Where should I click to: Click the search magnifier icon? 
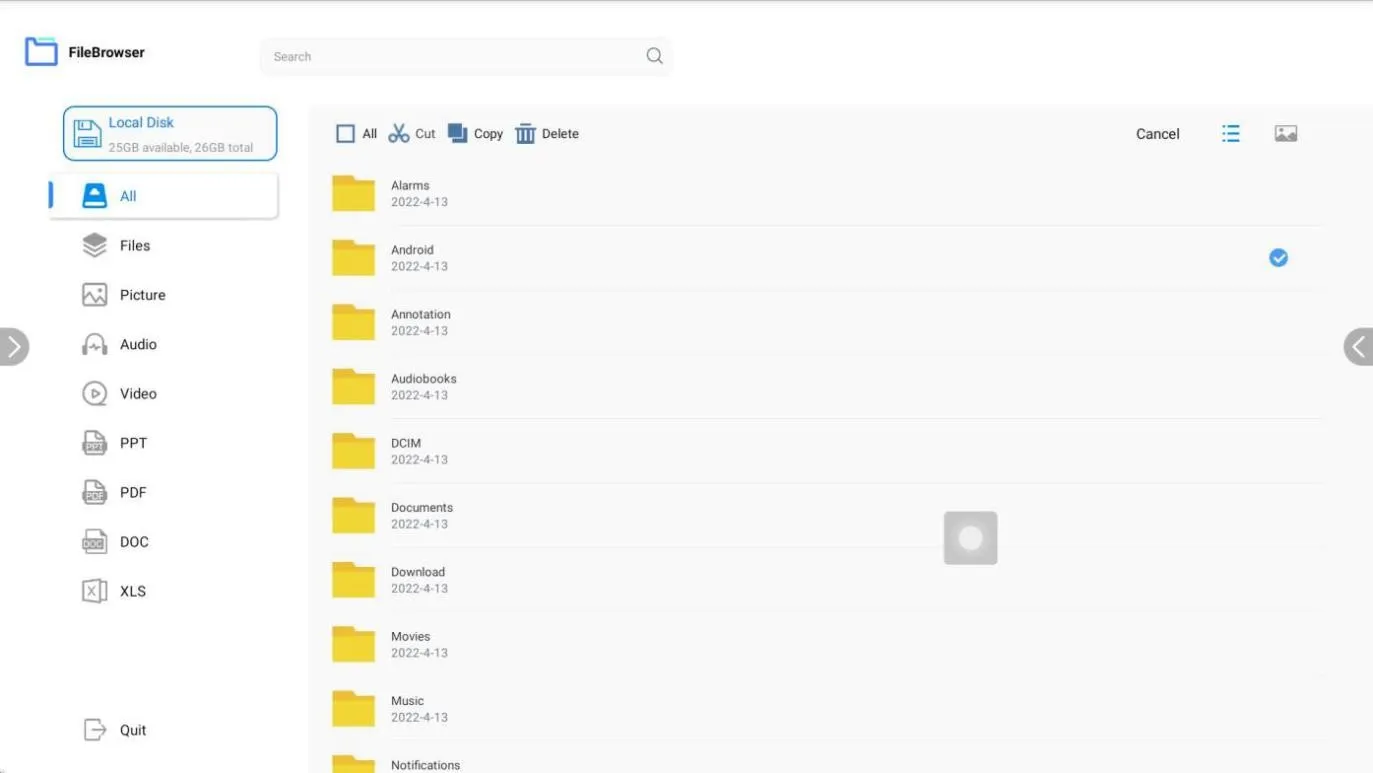(654, 57)
